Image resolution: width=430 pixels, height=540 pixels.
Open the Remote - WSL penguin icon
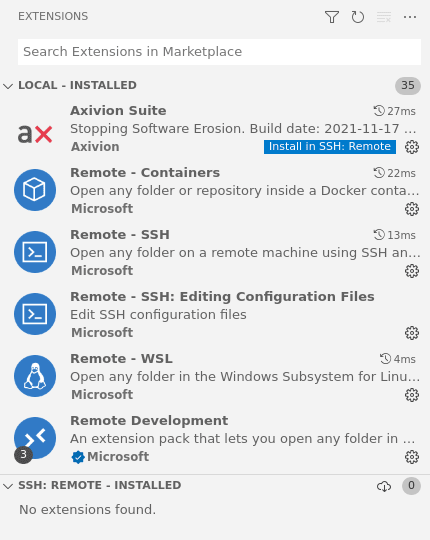coord(35,376)
